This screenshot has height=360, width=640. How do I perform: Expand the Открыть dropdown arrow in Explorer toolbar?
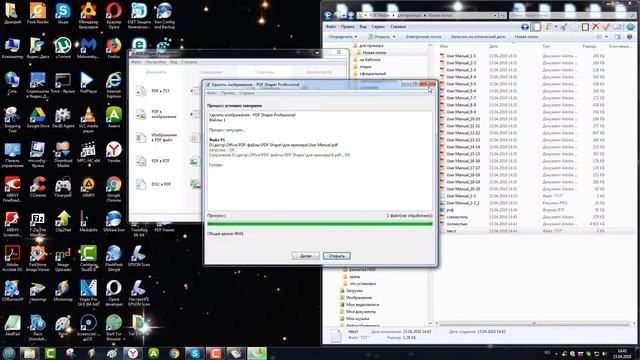tap(394, 37)
